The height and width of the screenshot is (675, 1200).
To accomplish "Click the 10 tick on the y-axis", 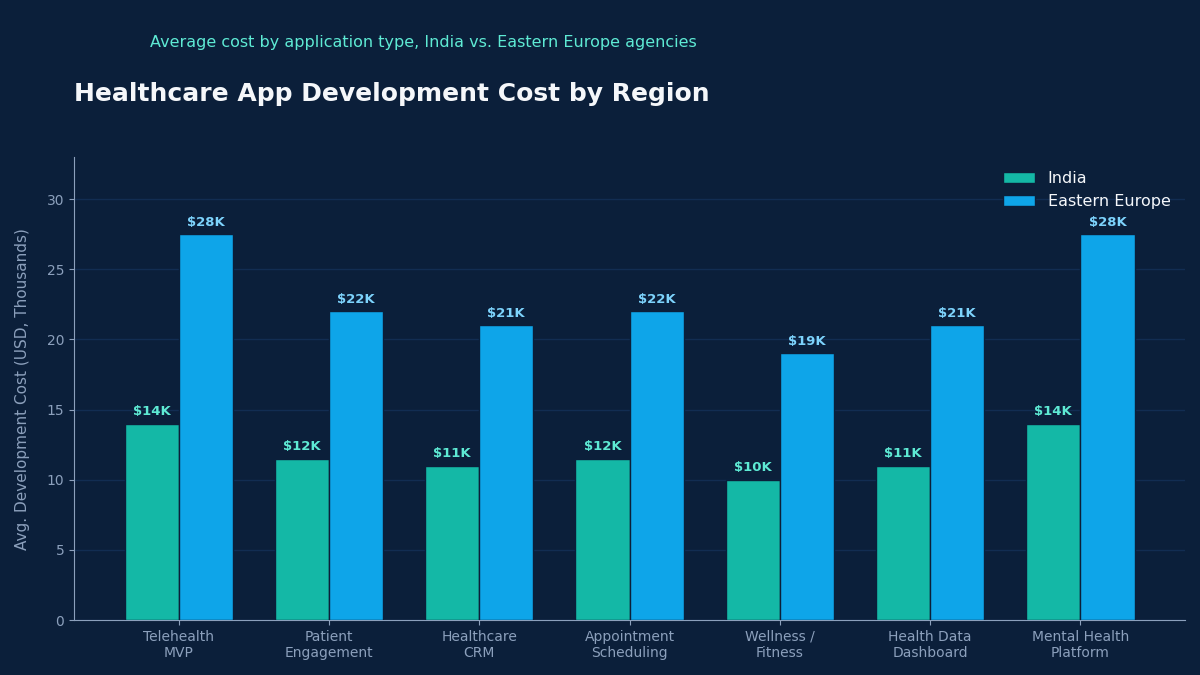I will coord(55,480).
